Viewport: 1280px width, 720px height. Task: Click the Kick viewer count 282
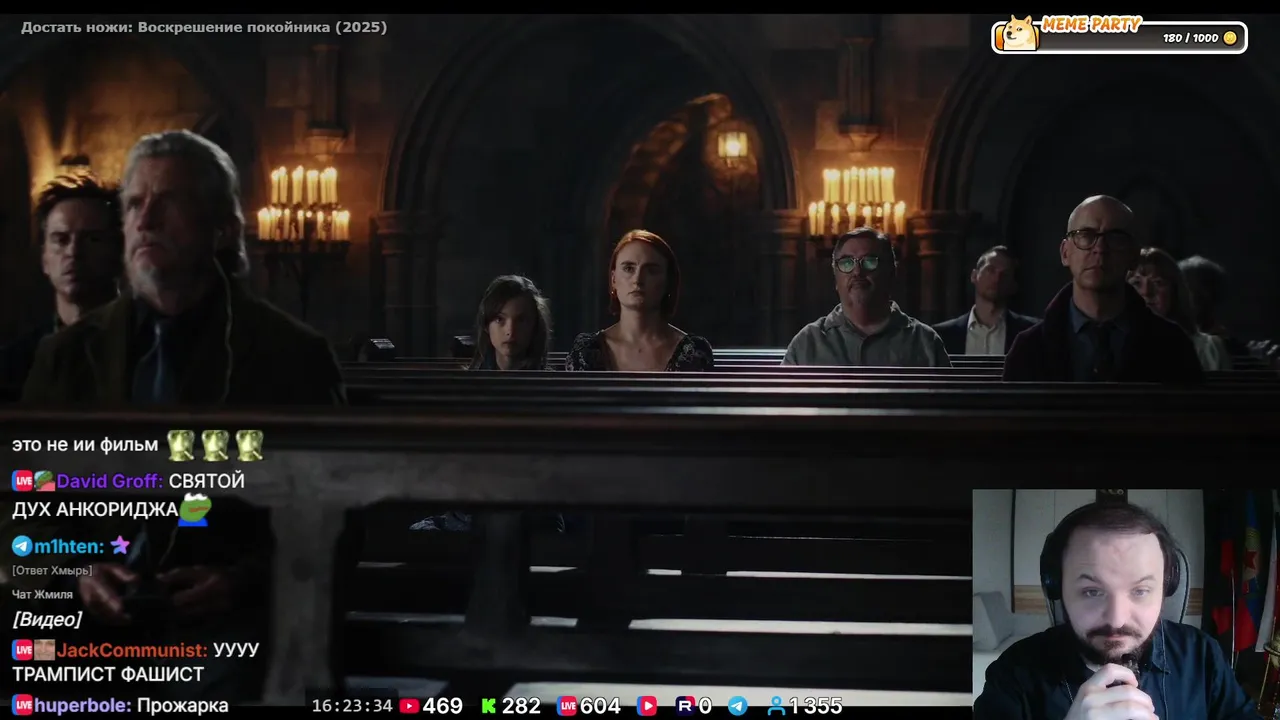[521, 706]
